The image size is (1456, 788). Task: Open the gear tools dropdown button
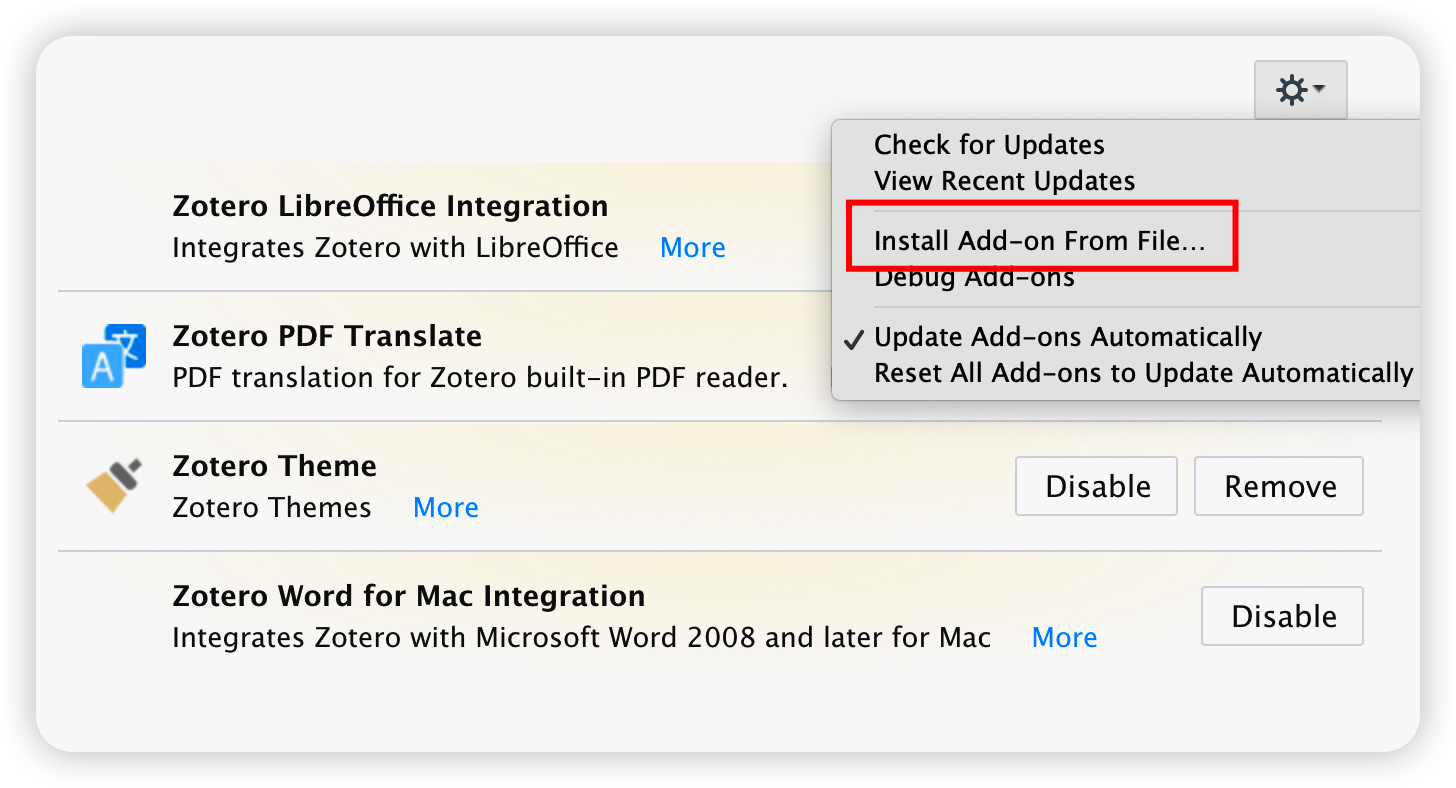(1300, 91)
